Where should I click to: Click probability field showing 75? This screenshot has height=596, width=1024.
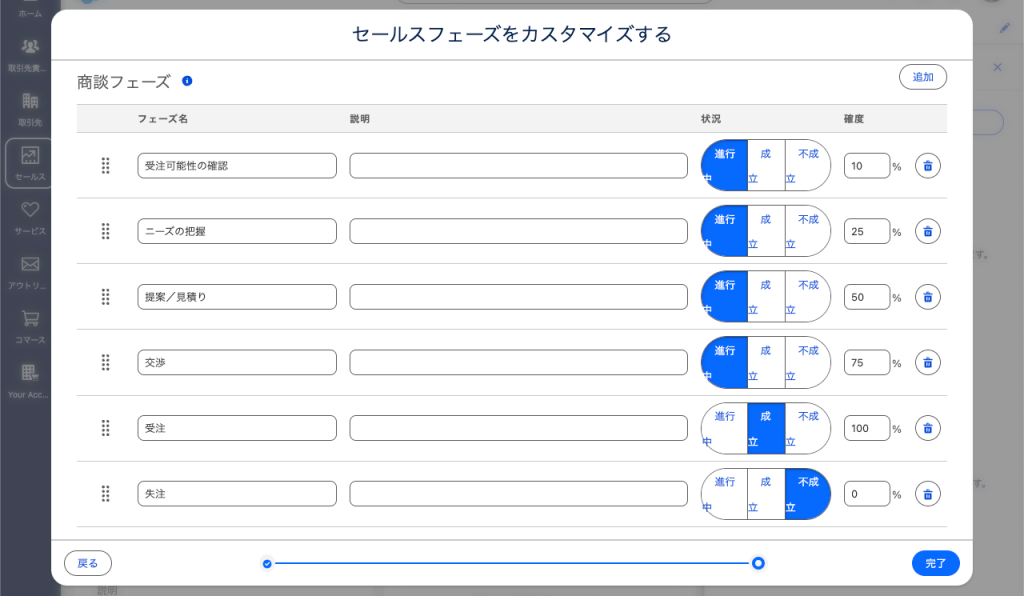867,362
